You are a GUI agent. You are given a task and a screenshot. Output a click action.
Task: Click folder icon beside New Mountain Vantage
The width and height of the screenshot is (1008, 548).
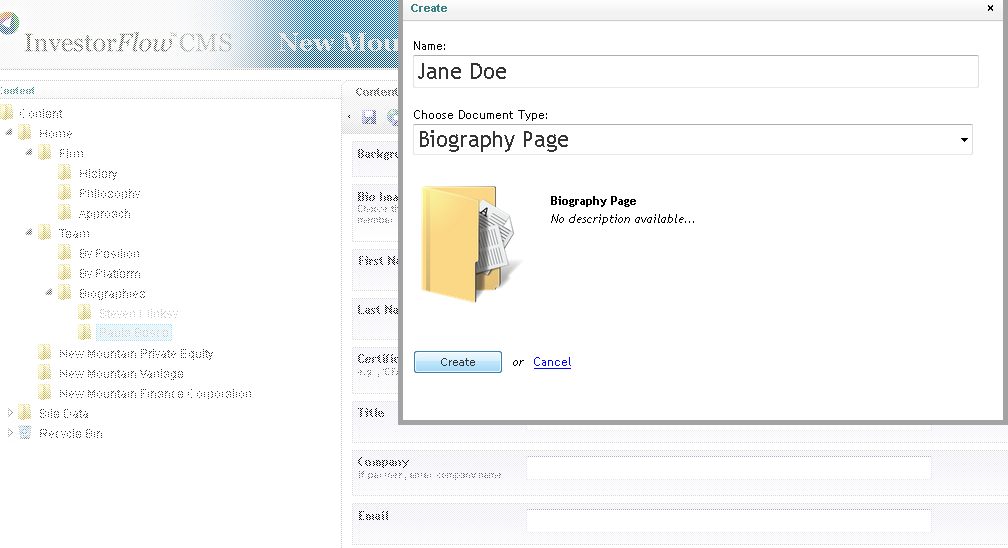tap(44, 373)
